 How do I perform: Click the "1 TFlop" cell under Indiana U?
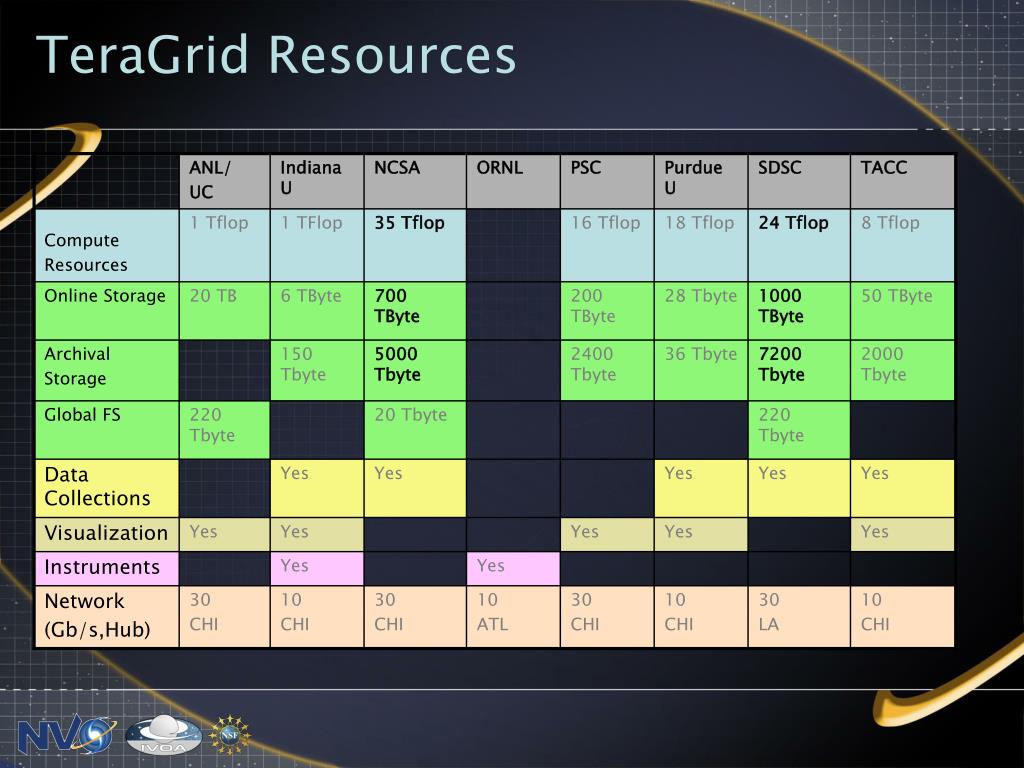click(317, 246)
